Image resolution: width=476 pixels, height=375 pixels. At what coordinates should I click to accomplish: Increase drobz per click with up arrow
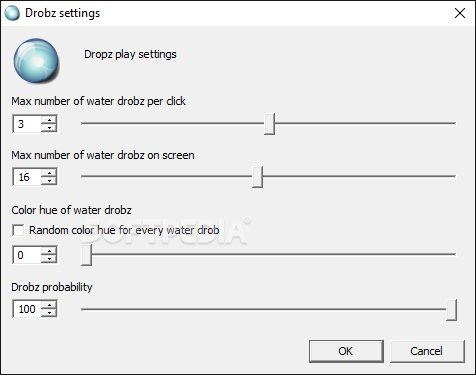49,120
